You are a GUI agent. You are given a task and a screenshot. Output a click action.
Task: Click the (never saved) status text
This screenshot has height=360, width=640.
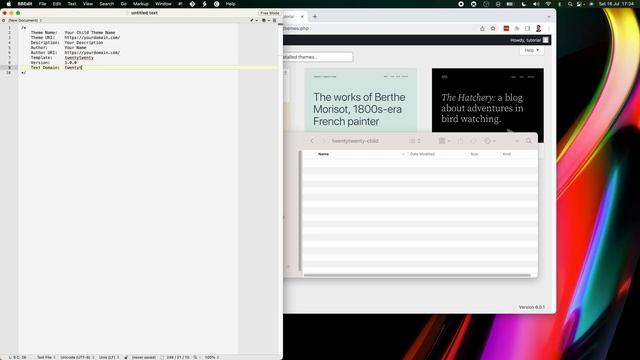click(144, 357)
